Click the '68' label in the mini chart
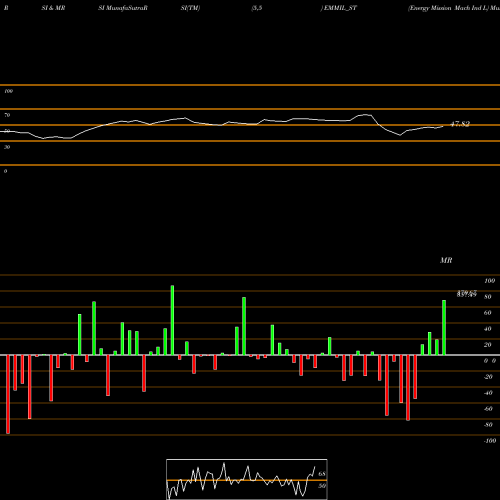The width and height of the screenshot is (500, 500). click(322, 474)
